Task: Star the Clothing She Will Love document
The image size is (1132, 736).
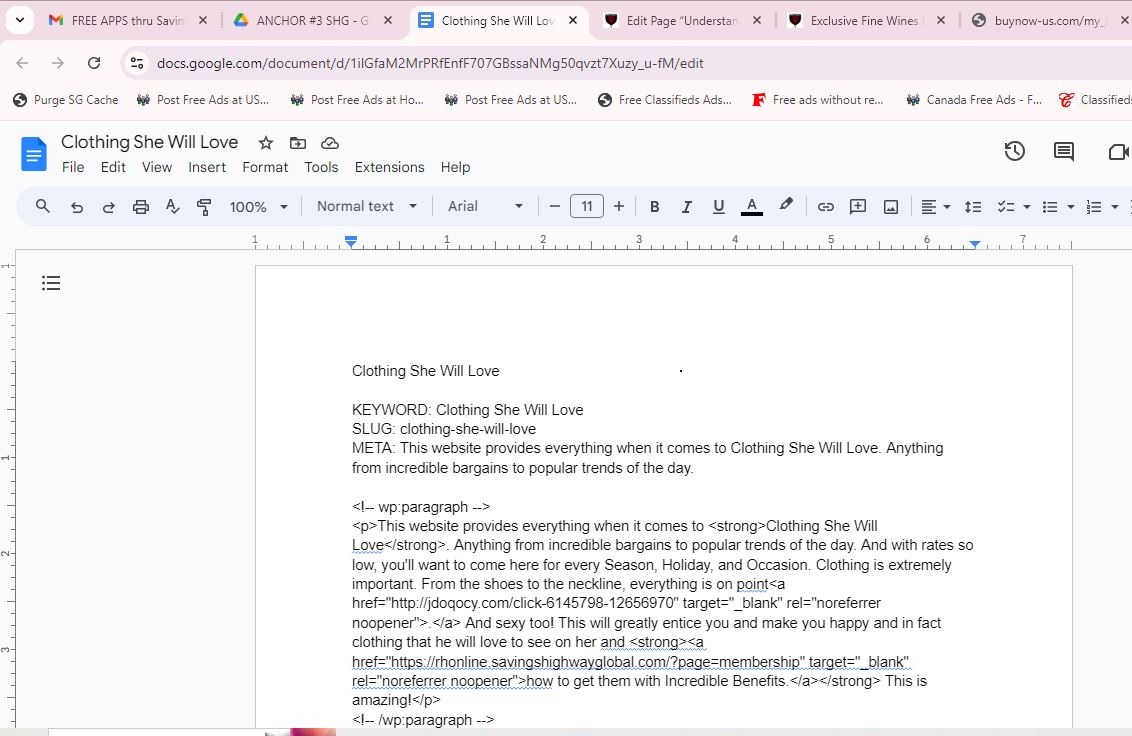Action: pos(266,143)
